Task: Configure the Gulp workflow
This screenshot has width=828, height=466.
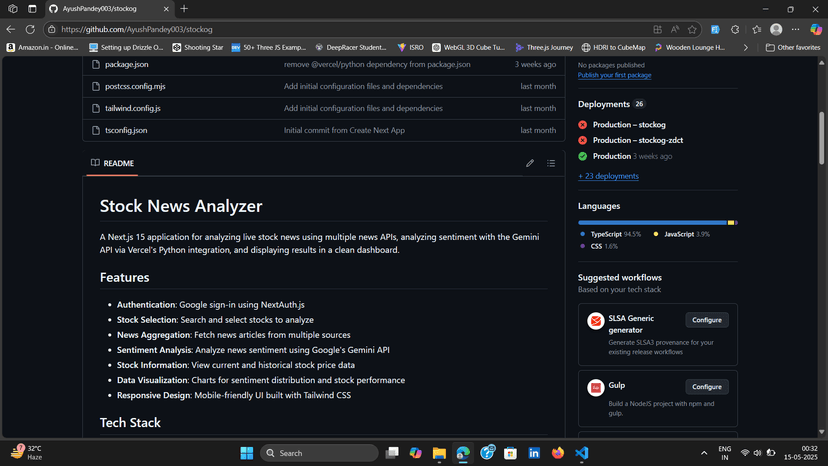Action: 707,387
